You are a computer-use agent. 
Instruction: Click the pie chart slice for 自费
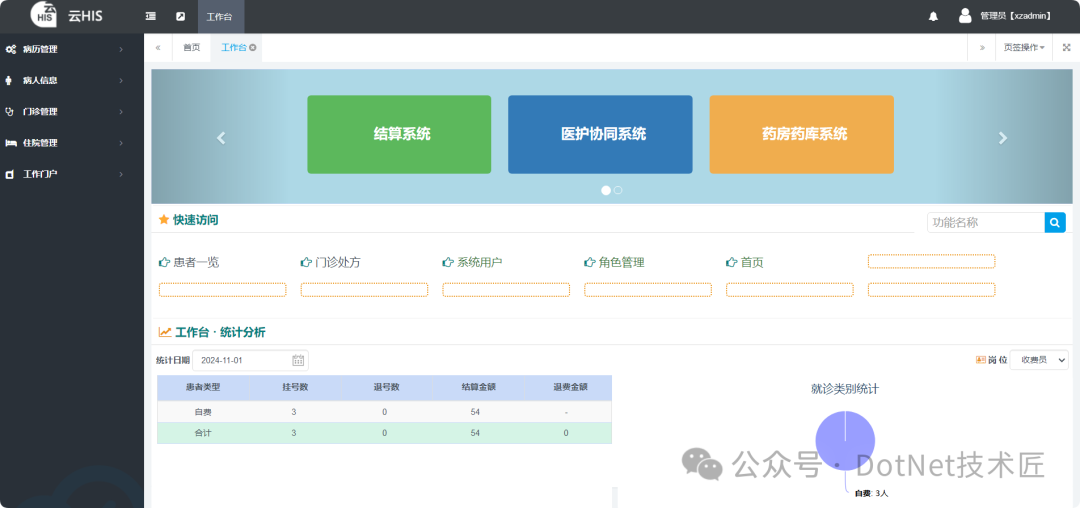[845, 441]
